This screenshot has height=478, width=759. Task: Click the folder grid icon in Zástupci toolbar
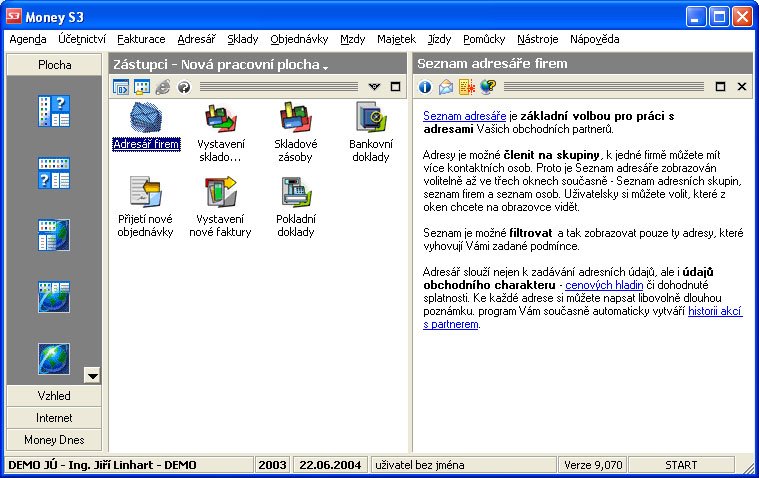coord(142,87)
